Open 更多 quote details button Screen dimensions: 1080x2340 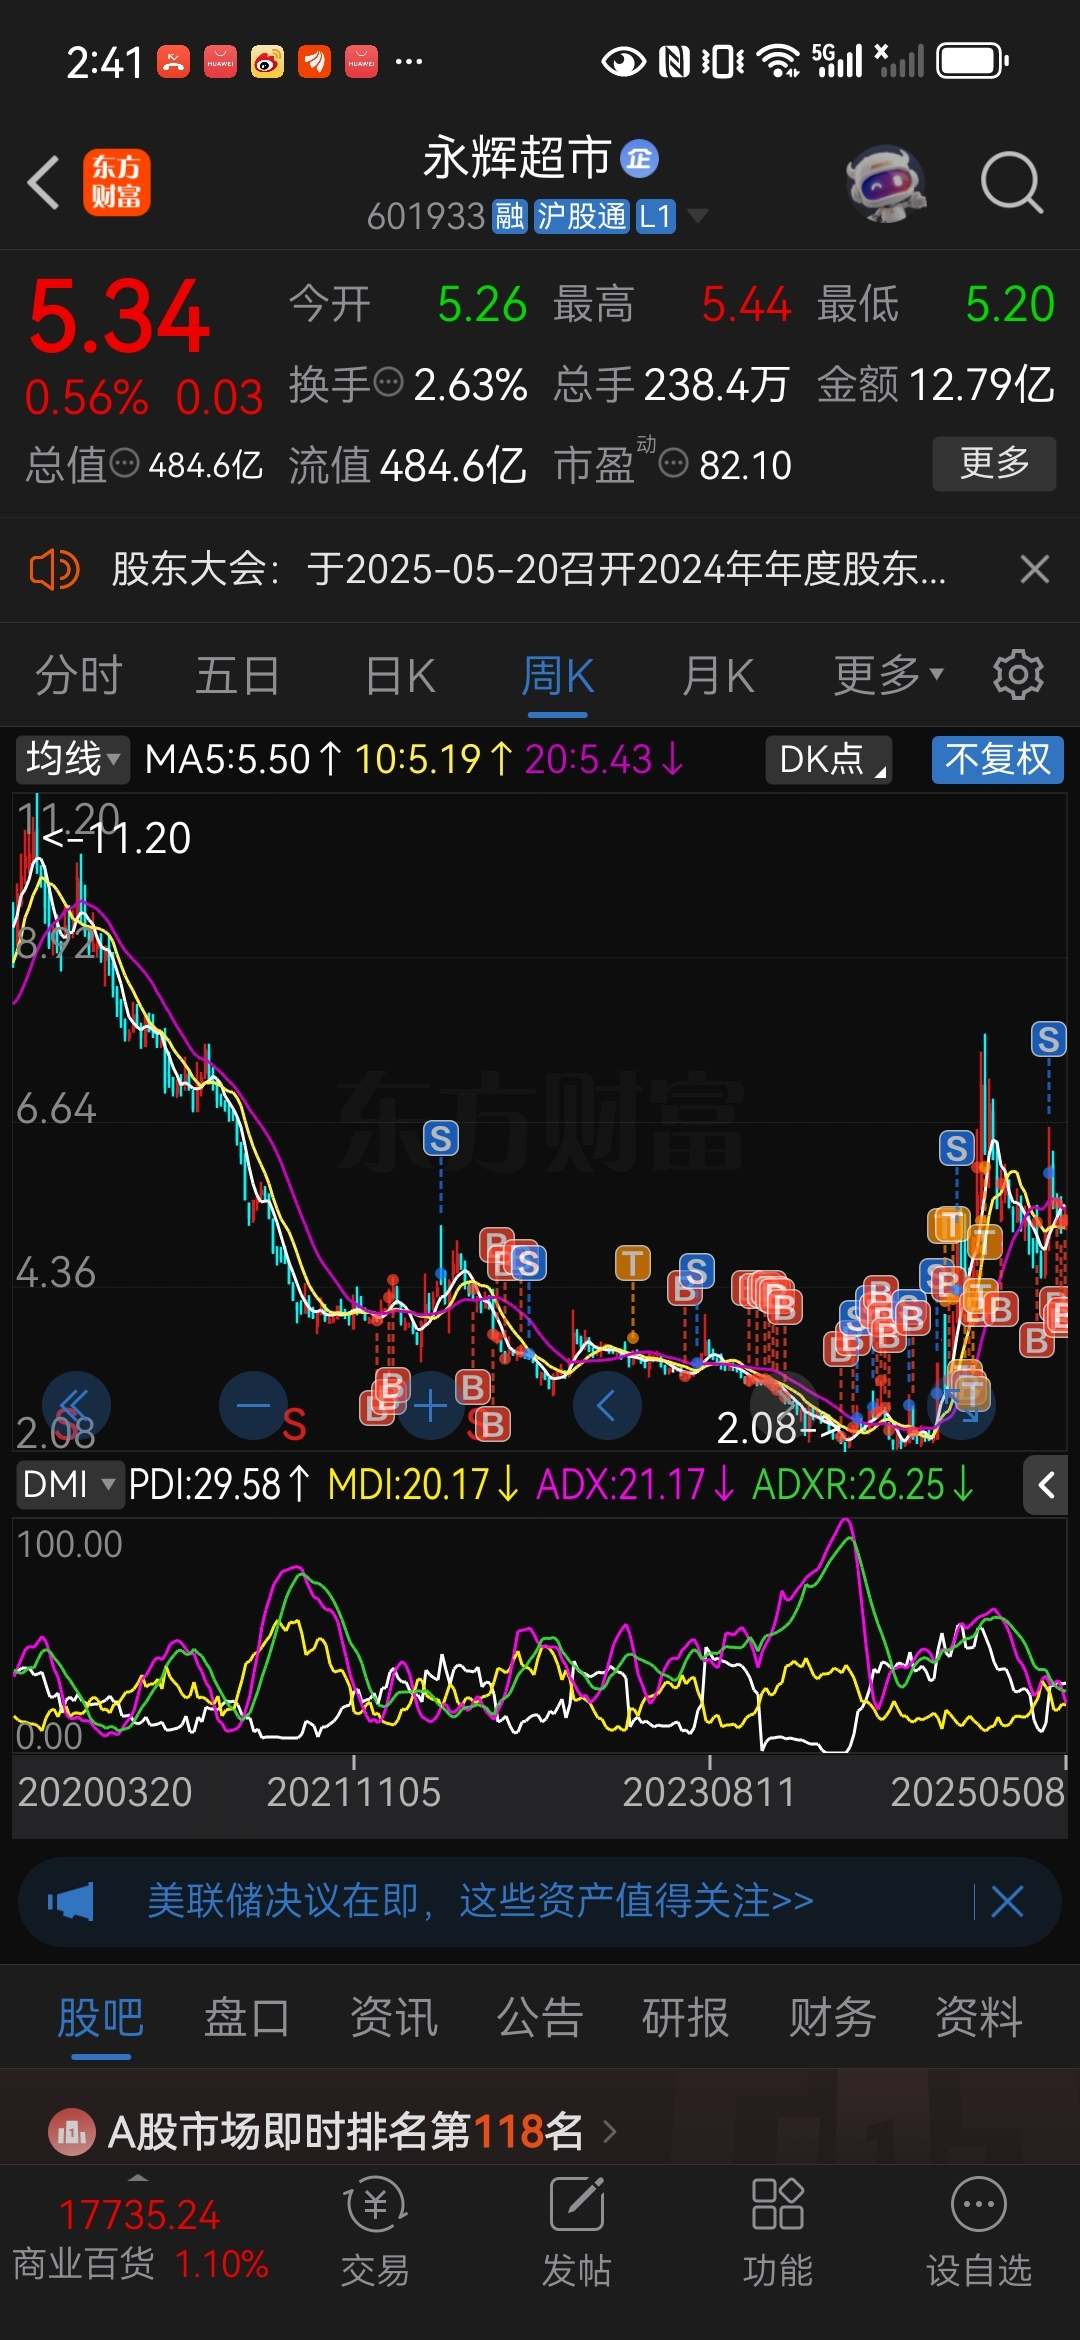pyautogui.click(x=994, y=463)
